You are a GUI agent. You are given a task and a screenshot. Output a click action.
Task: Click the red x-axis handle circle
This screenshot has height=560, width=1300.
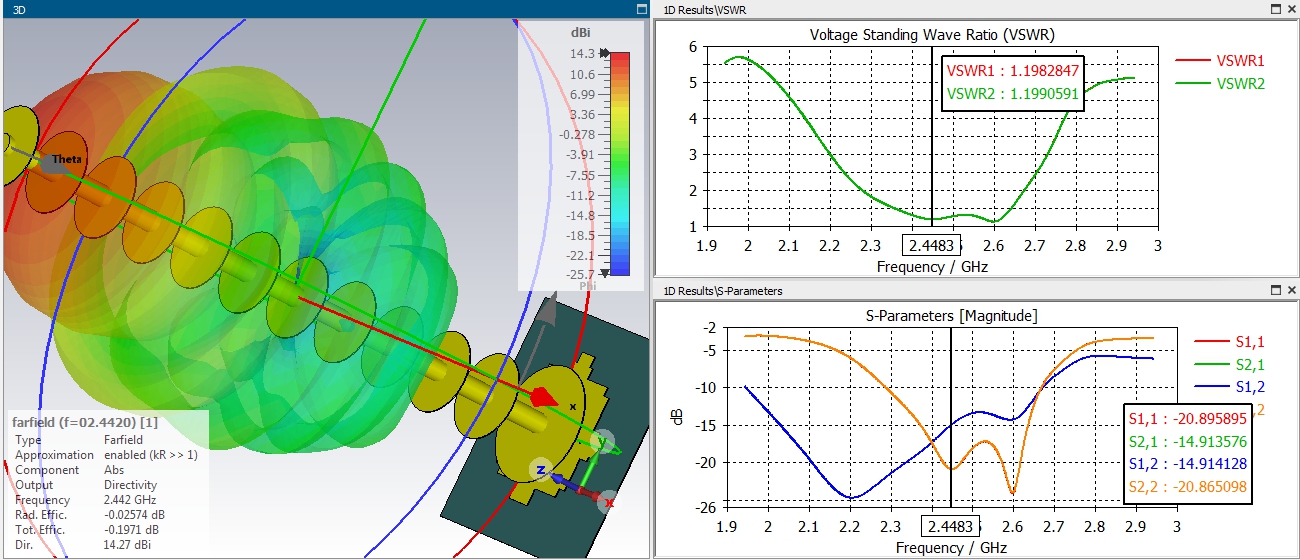607,502
